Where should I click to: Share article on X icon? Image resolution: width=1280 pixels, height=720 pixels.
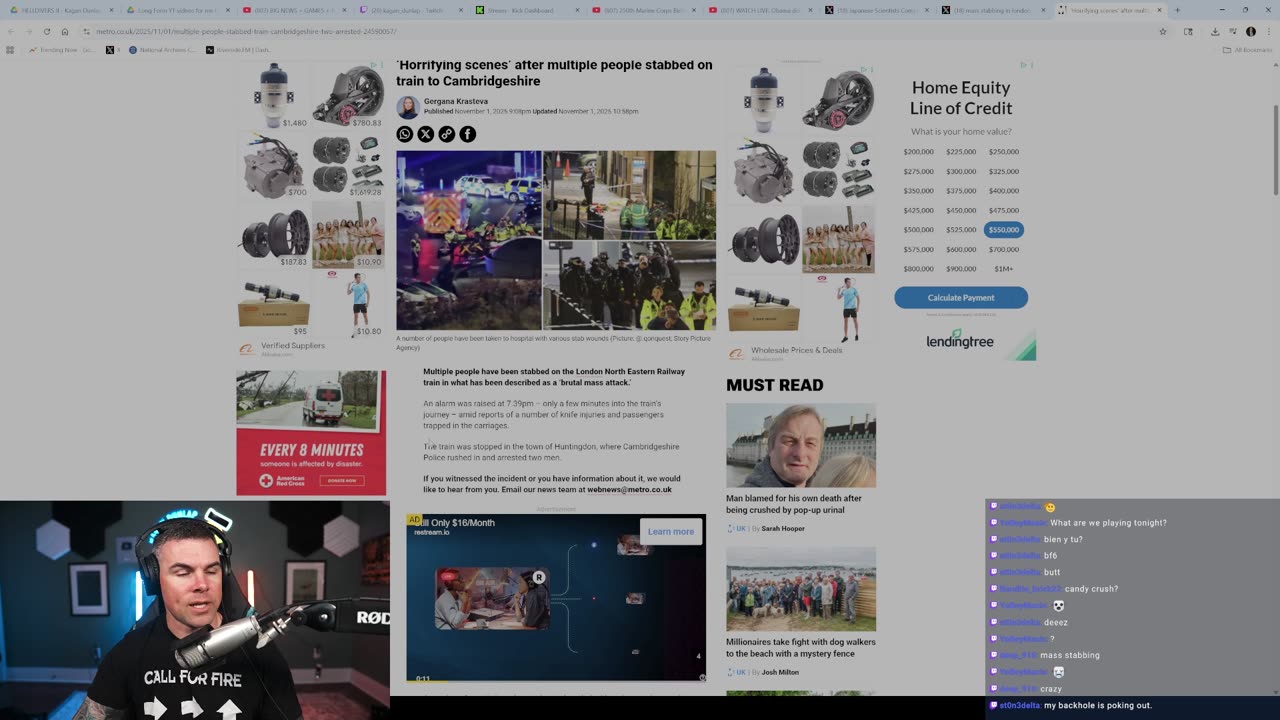426,134
